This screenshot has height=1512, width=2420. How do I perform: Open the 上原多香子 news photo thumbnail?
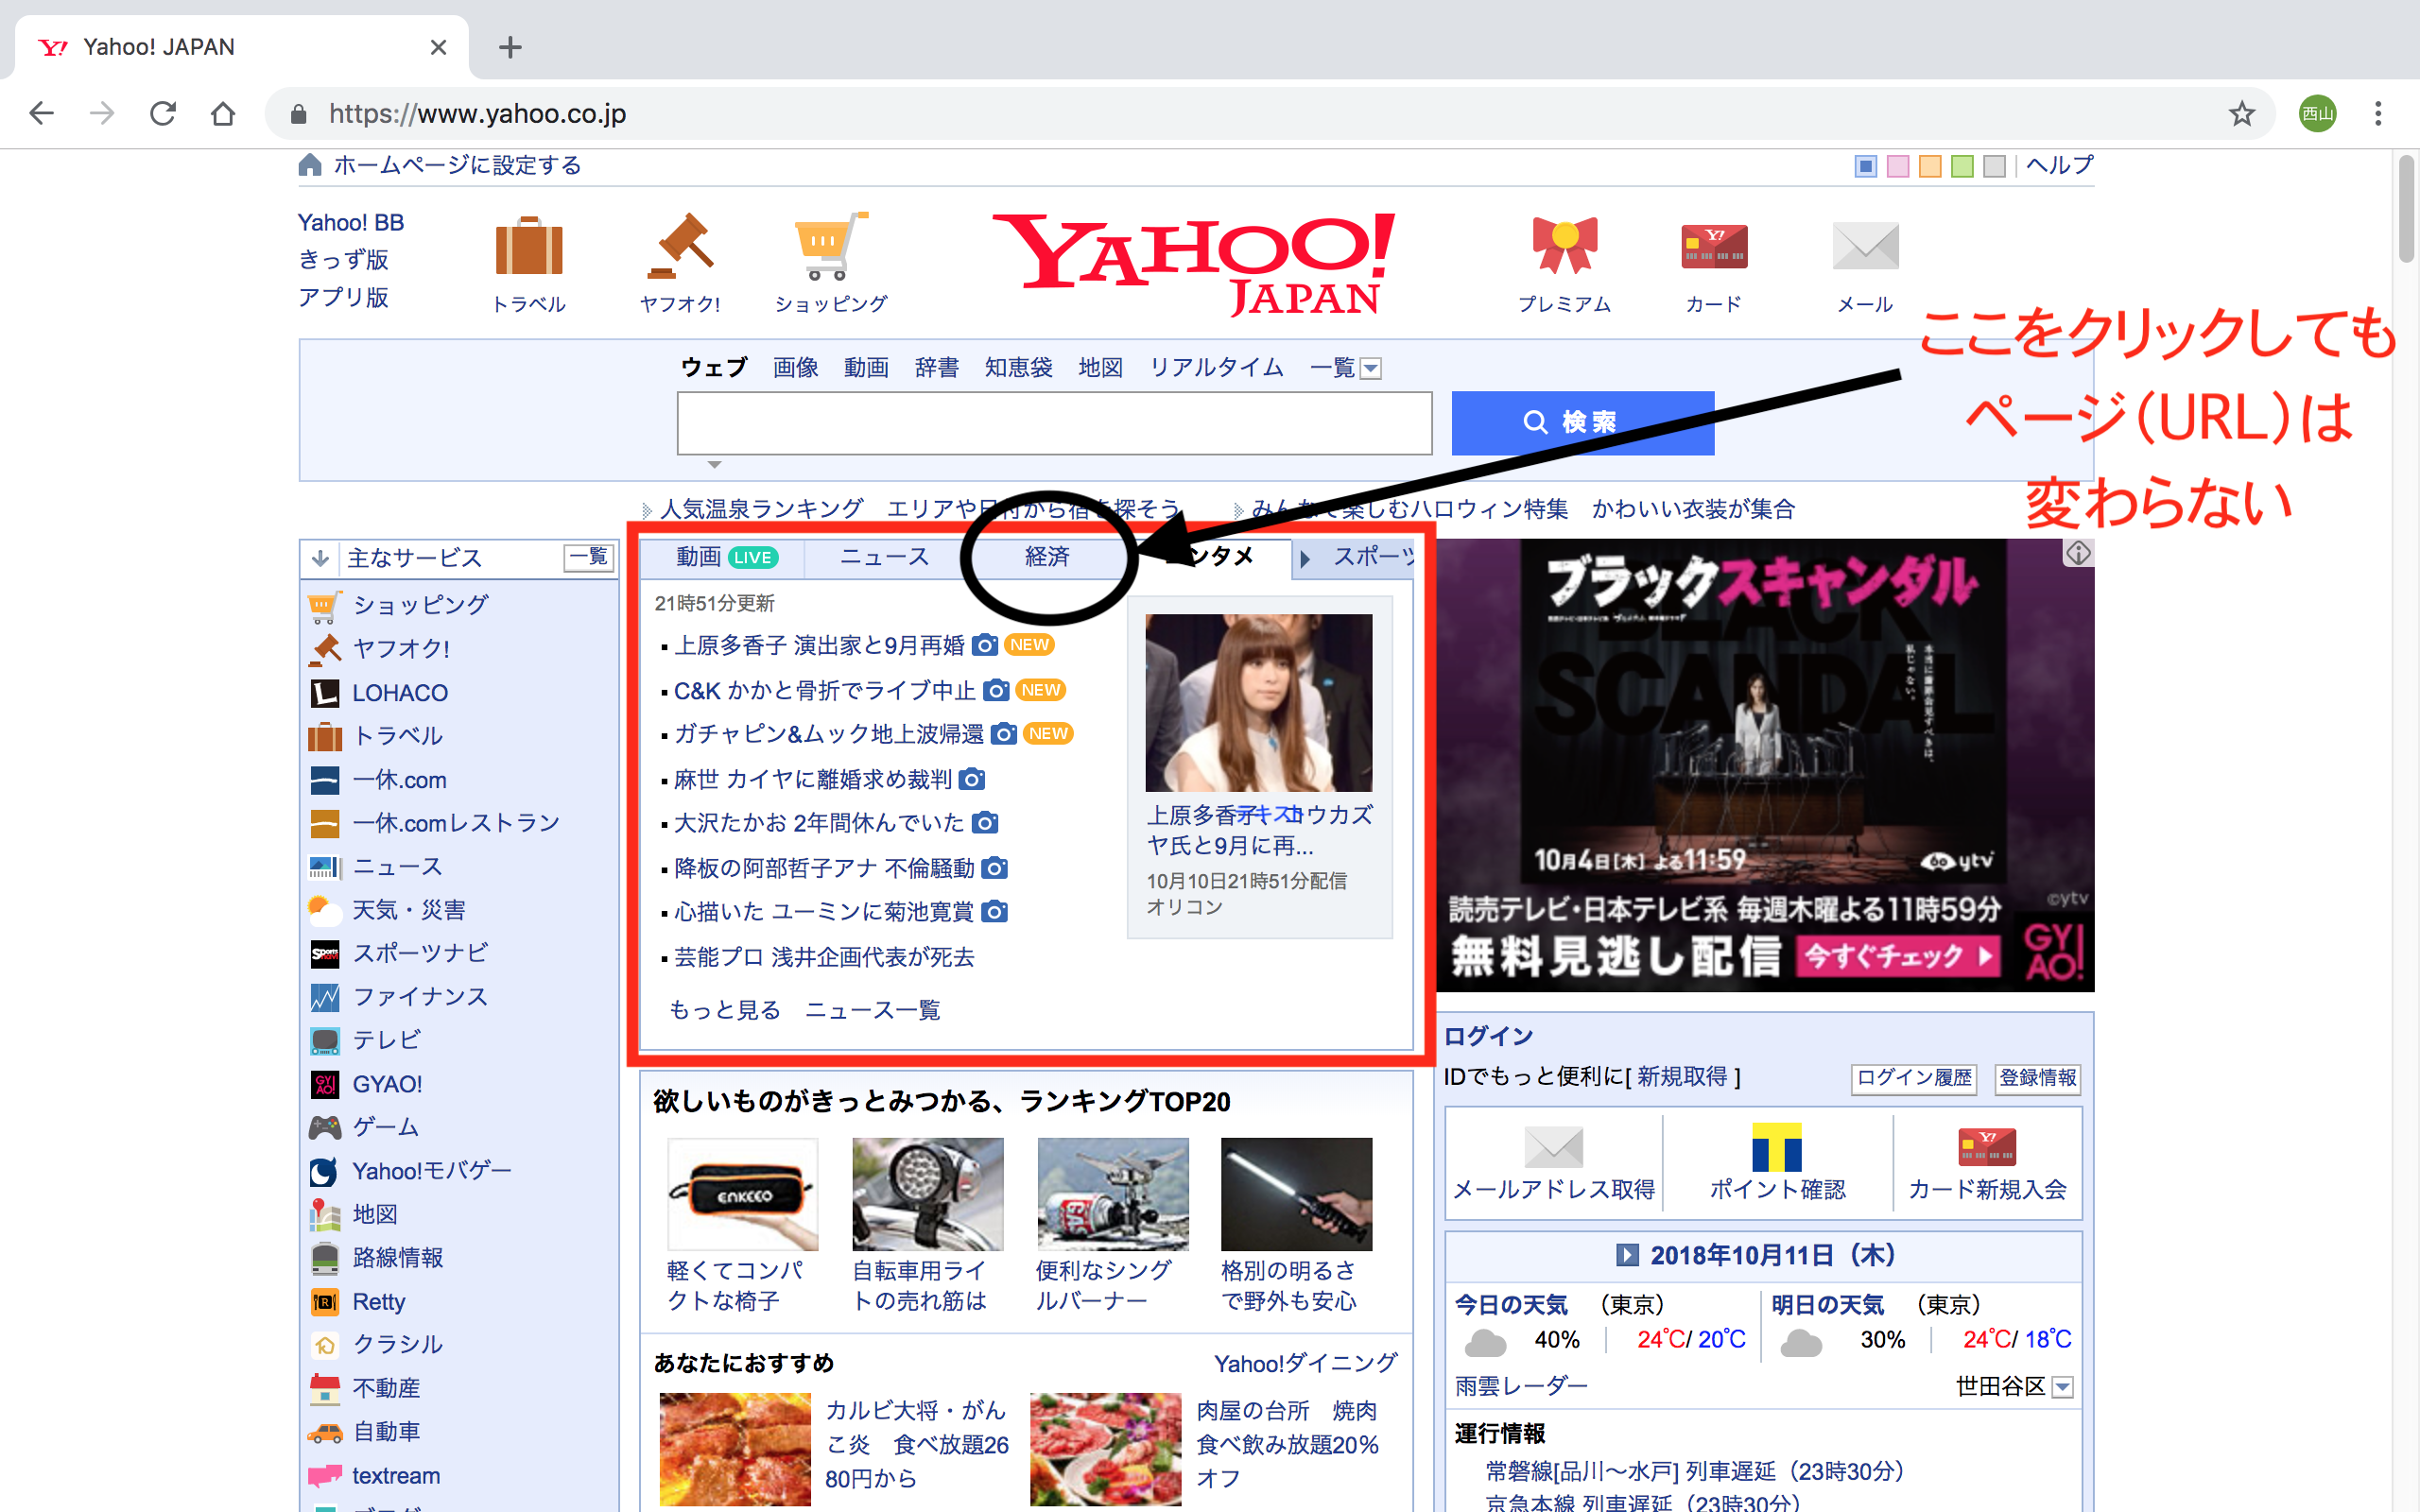(1258, 703)
